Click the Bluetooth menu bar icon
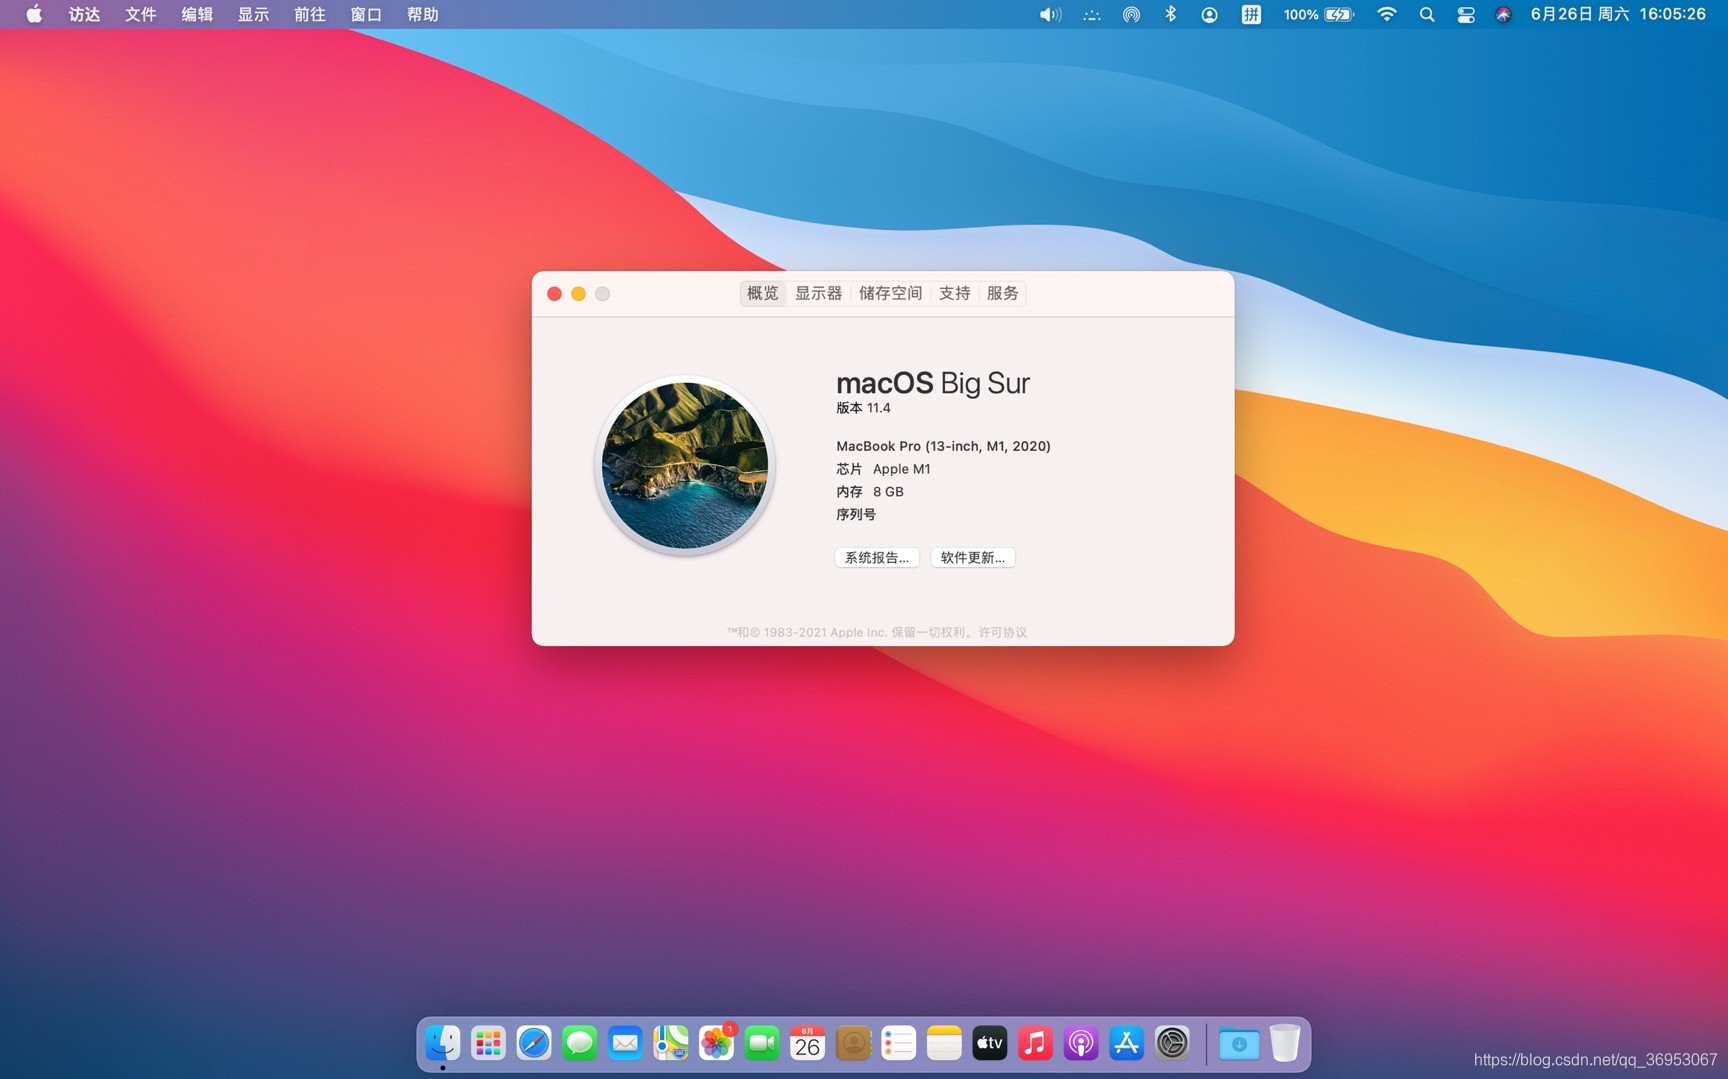1728x1079 pixels. (1170, 14)
